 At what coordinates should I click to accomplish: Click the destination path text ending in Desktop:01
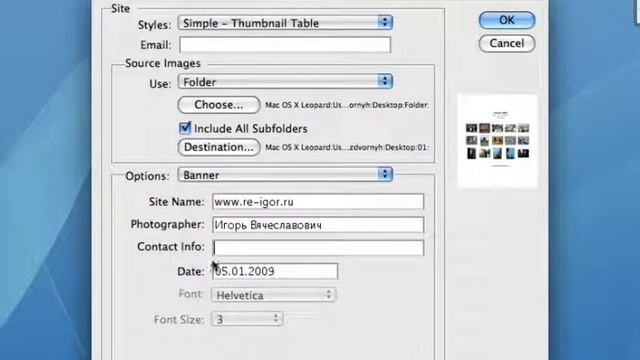pos(347,147)
